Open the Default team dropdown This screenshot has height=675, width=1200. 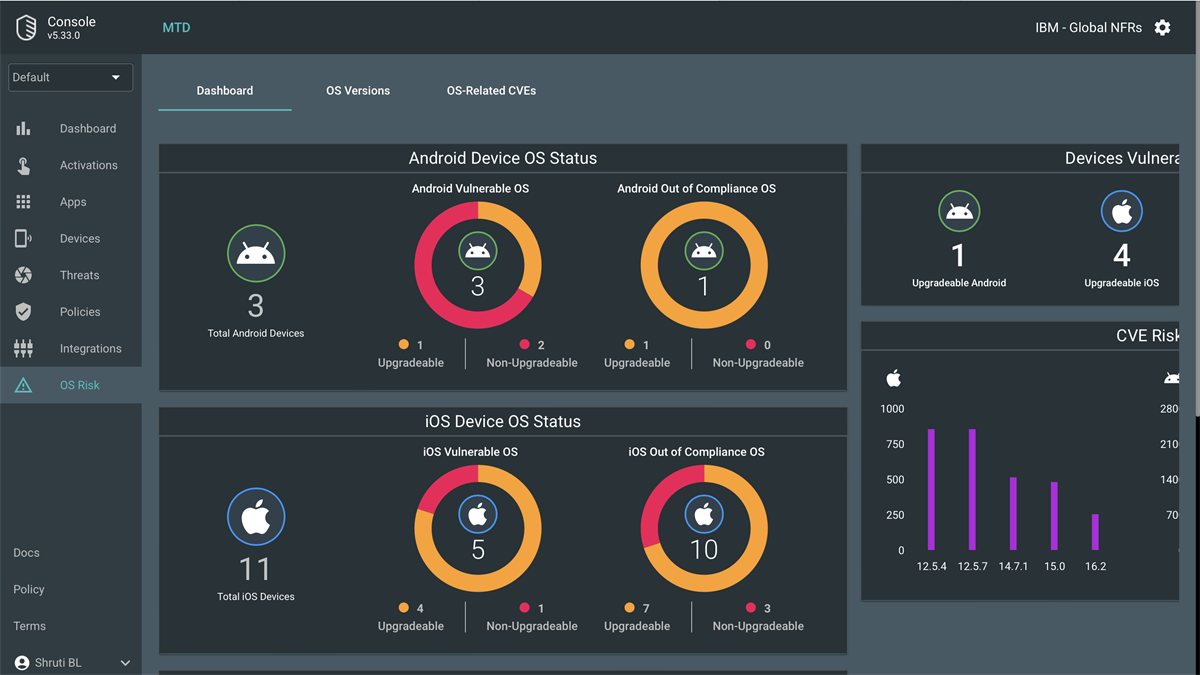(x=70, y=77)
